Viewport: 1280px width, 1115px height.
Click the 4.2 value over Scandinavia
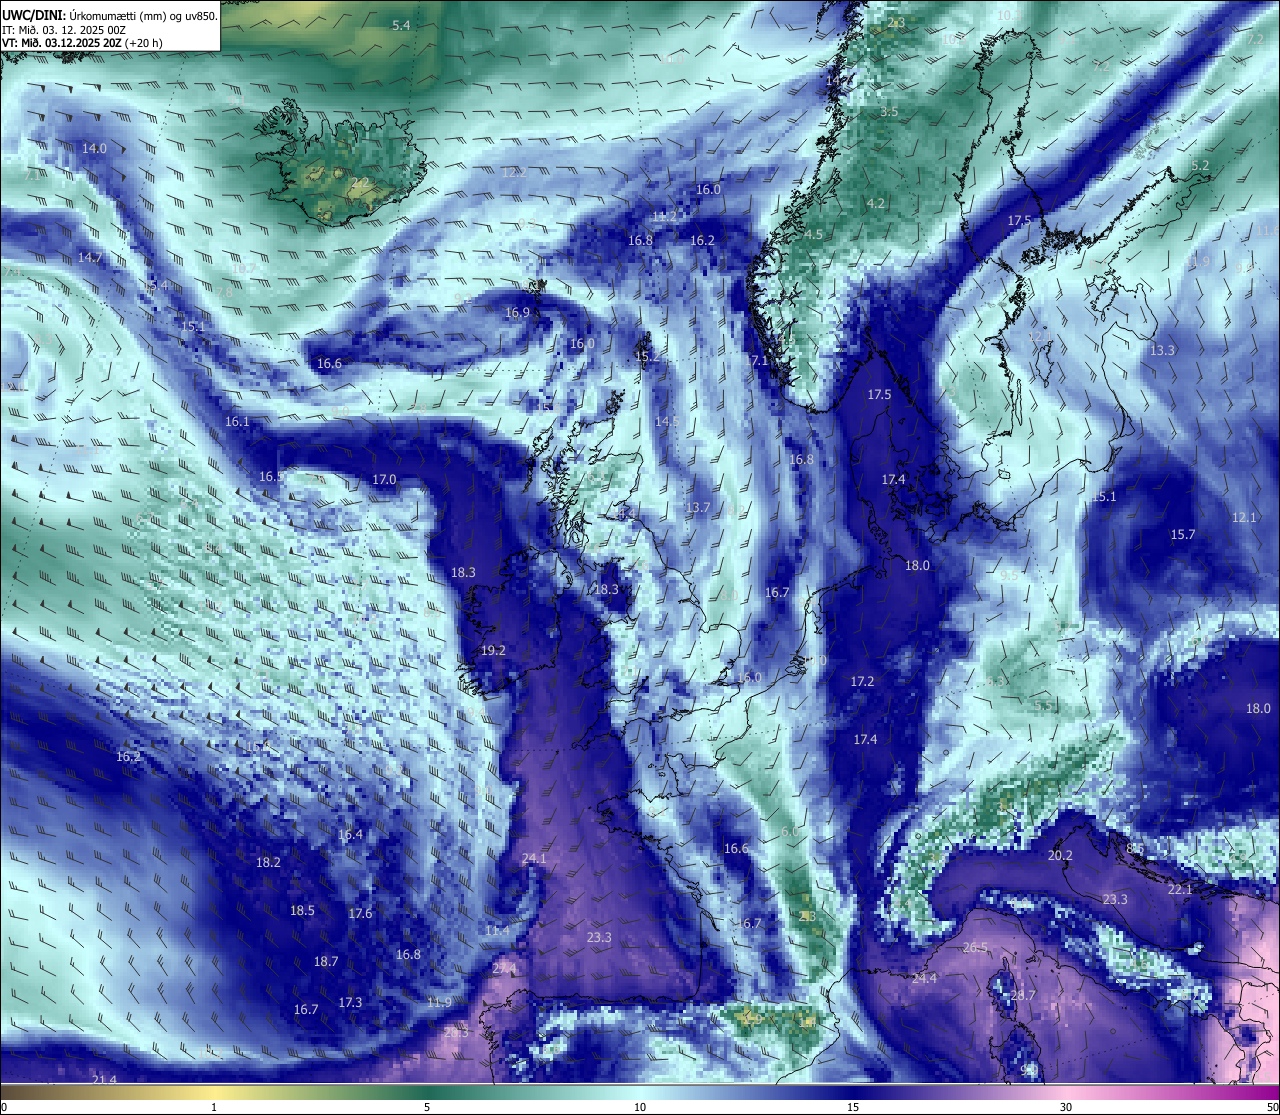(875, 203)
